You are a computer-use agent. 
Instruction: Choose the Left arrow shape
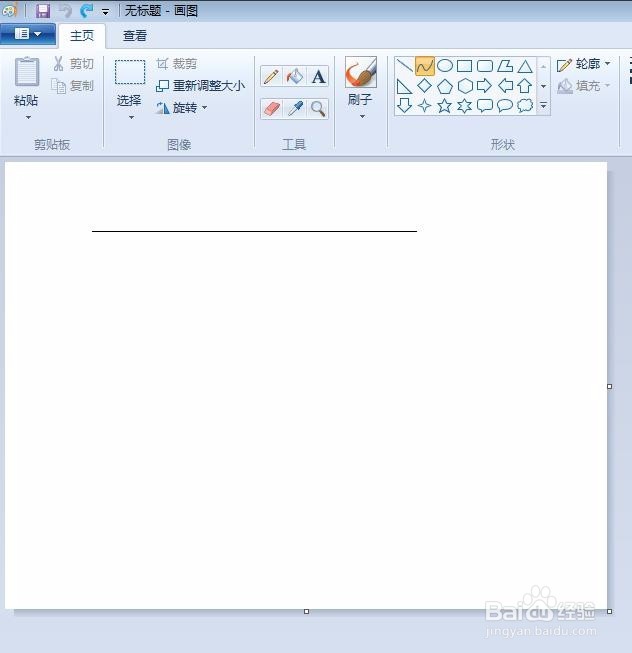pyautogui.click(x=505, y=86)
